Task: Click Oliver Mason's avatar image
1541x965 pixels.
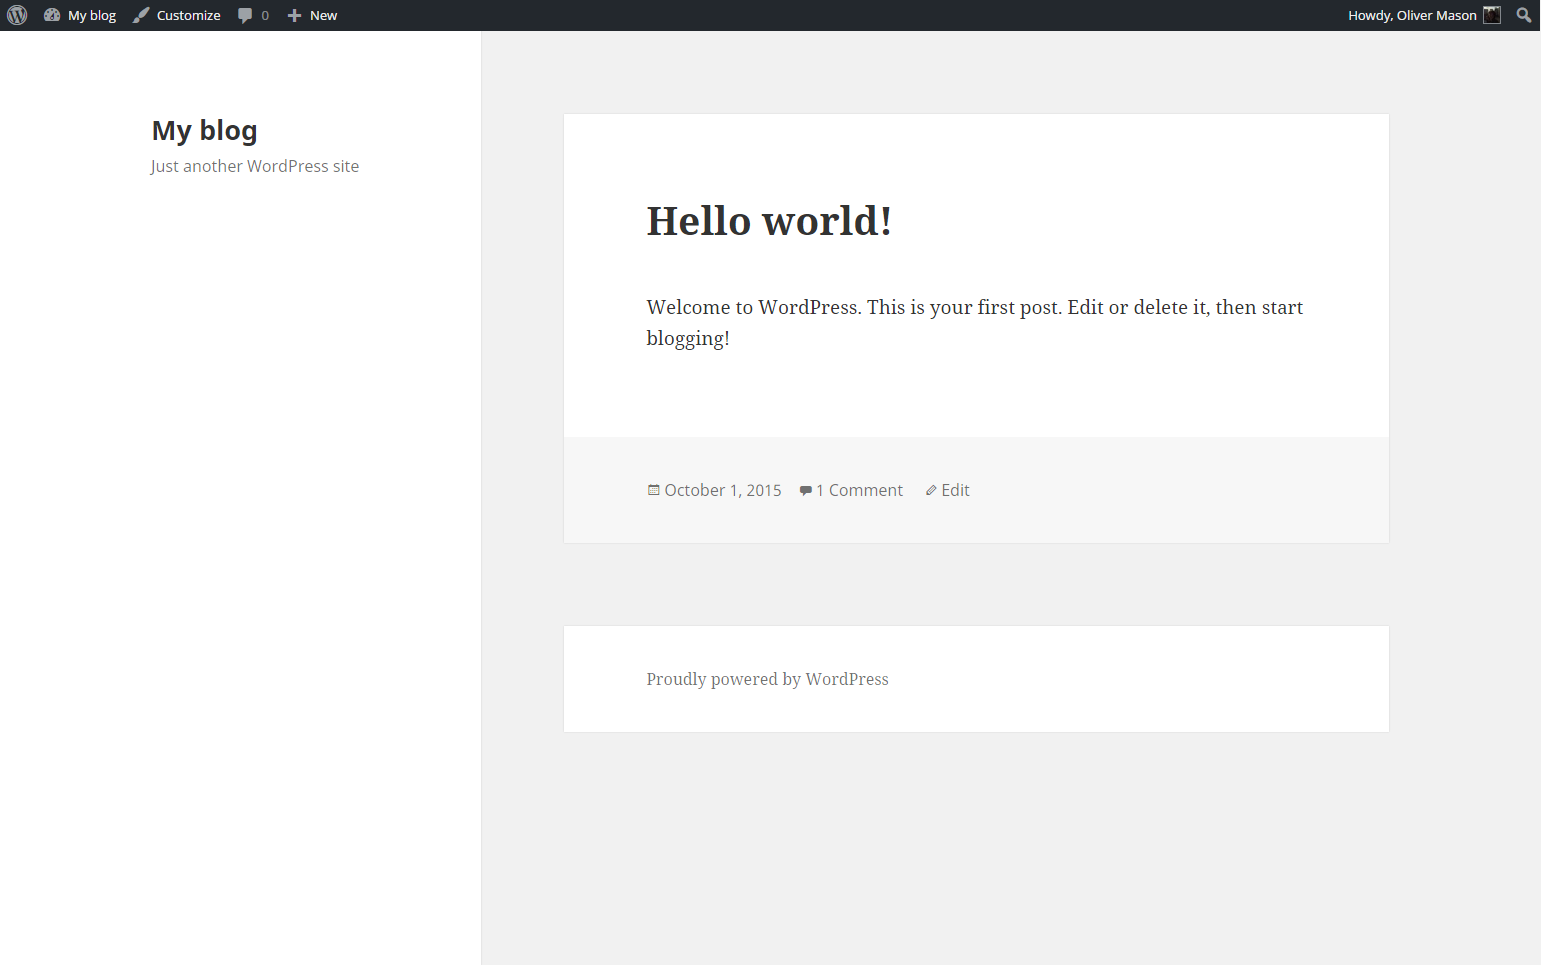Action: [x=1491, y=15]
